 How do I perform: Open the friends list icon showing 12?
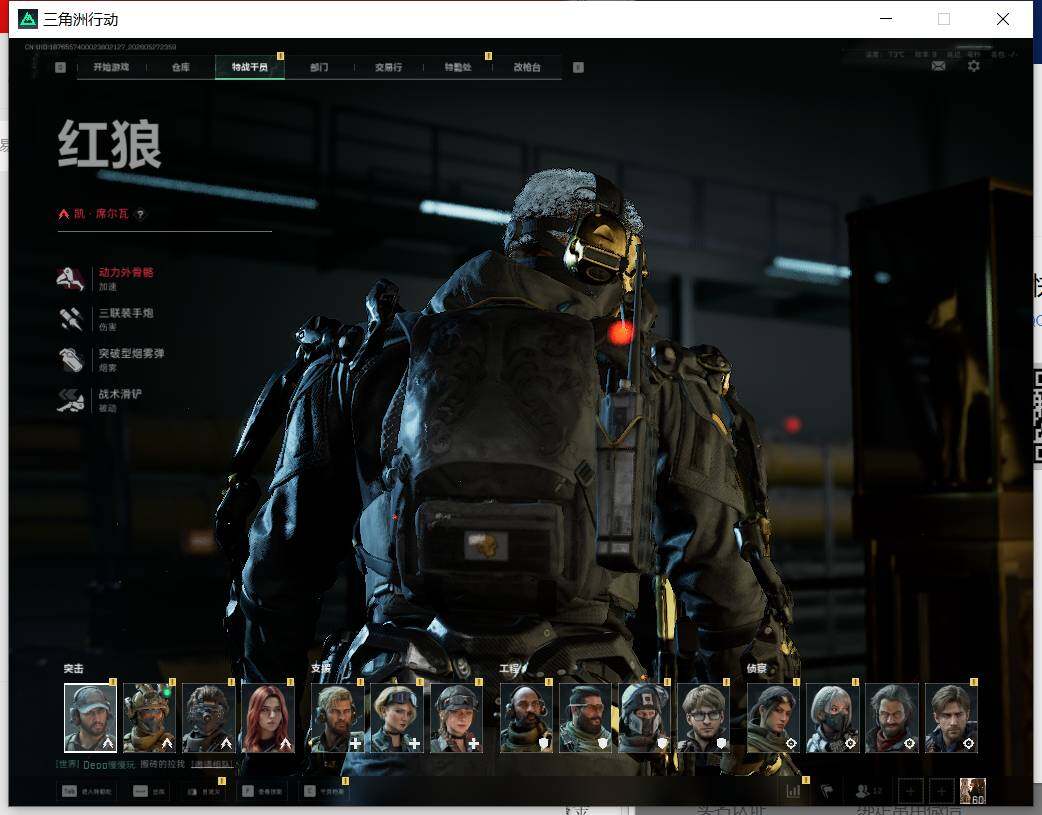pos(869,791)
